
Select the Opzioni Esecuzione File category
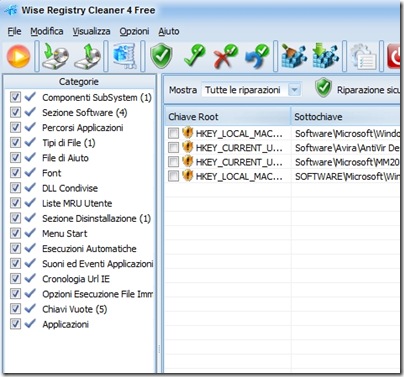tap(98, 294)
